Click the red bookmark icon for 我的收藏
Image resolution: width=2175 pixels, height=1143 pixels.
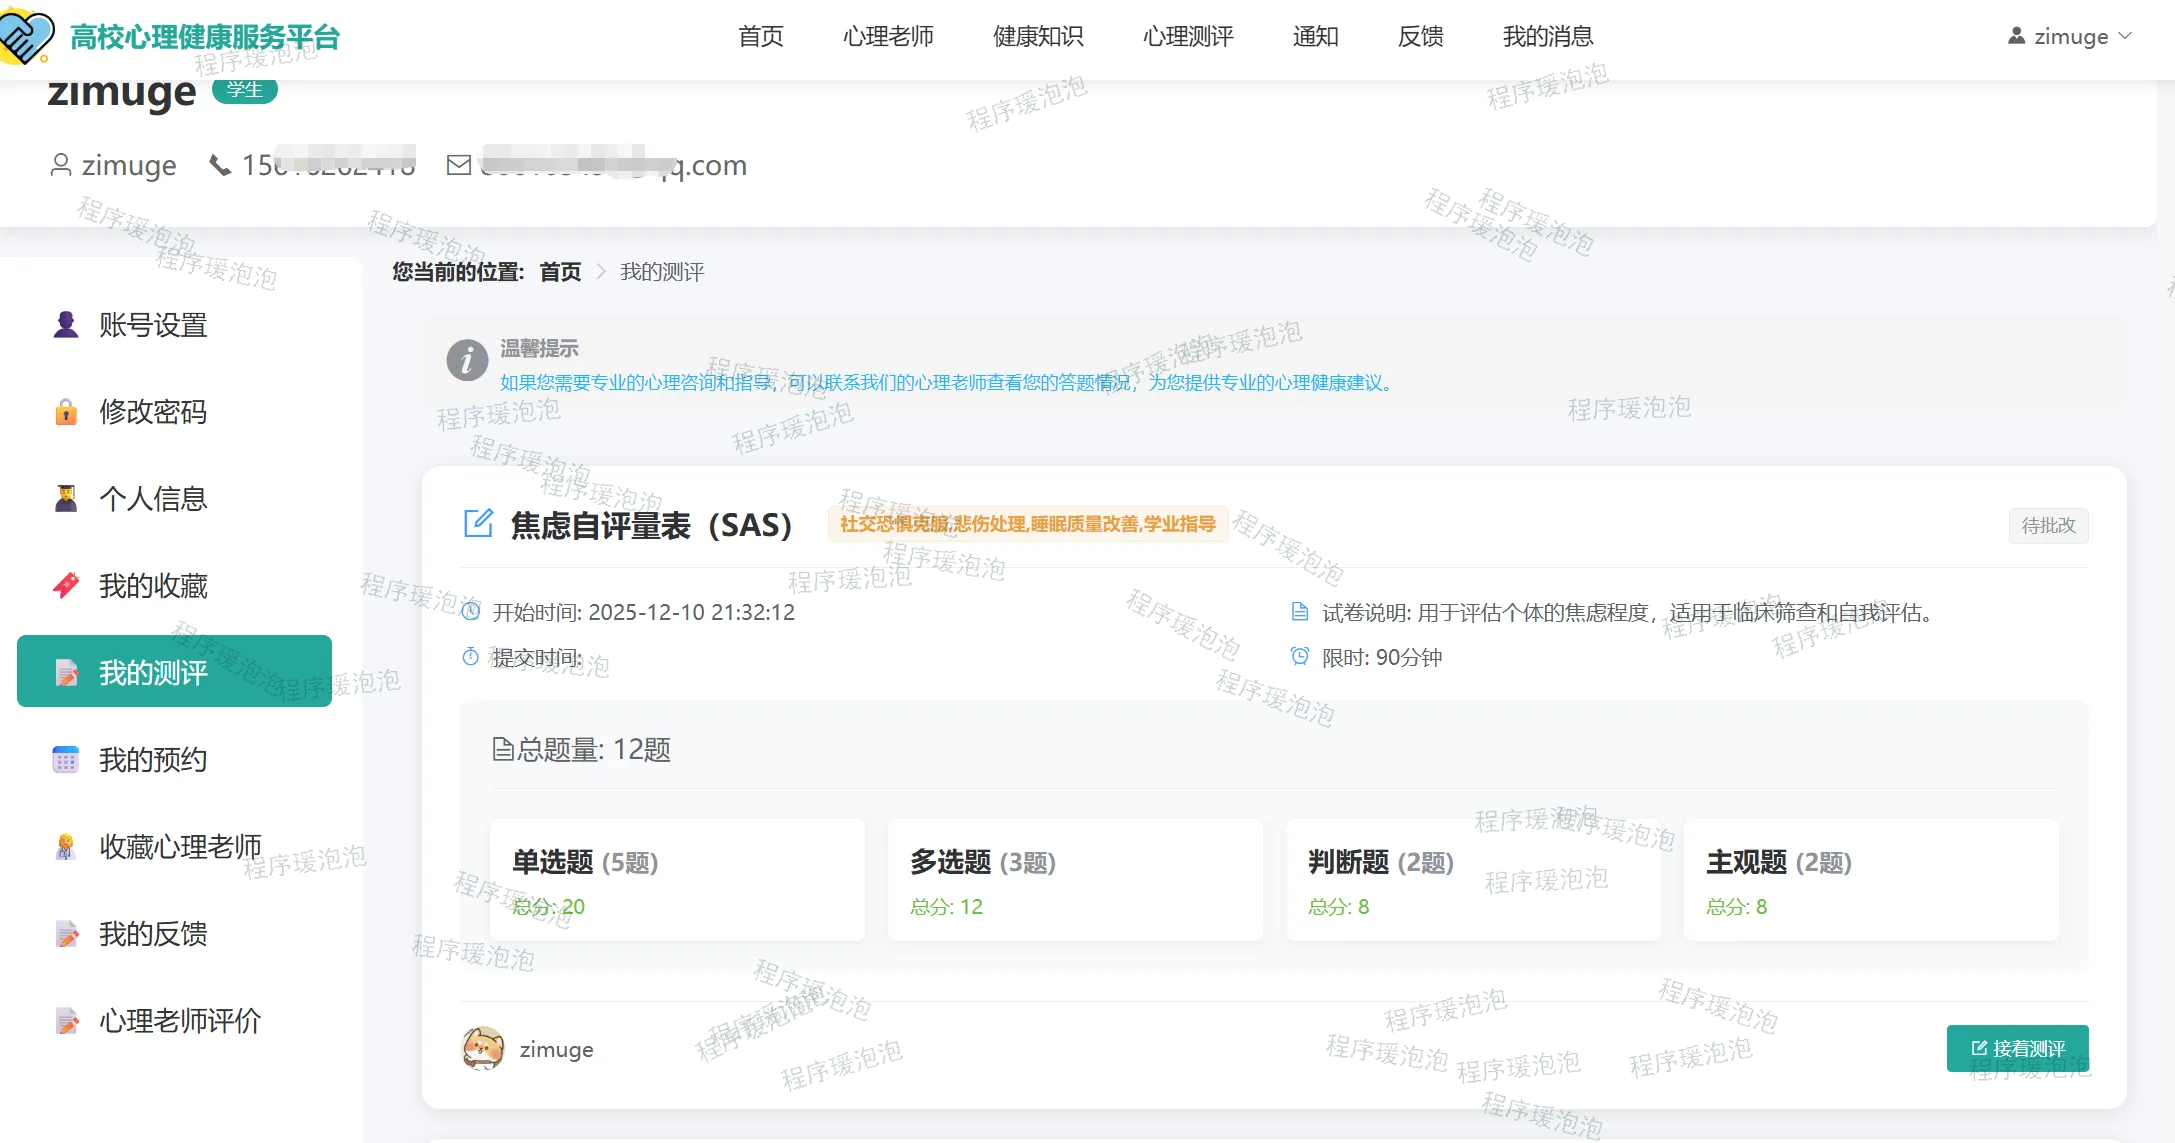click(x=66, y=585)
